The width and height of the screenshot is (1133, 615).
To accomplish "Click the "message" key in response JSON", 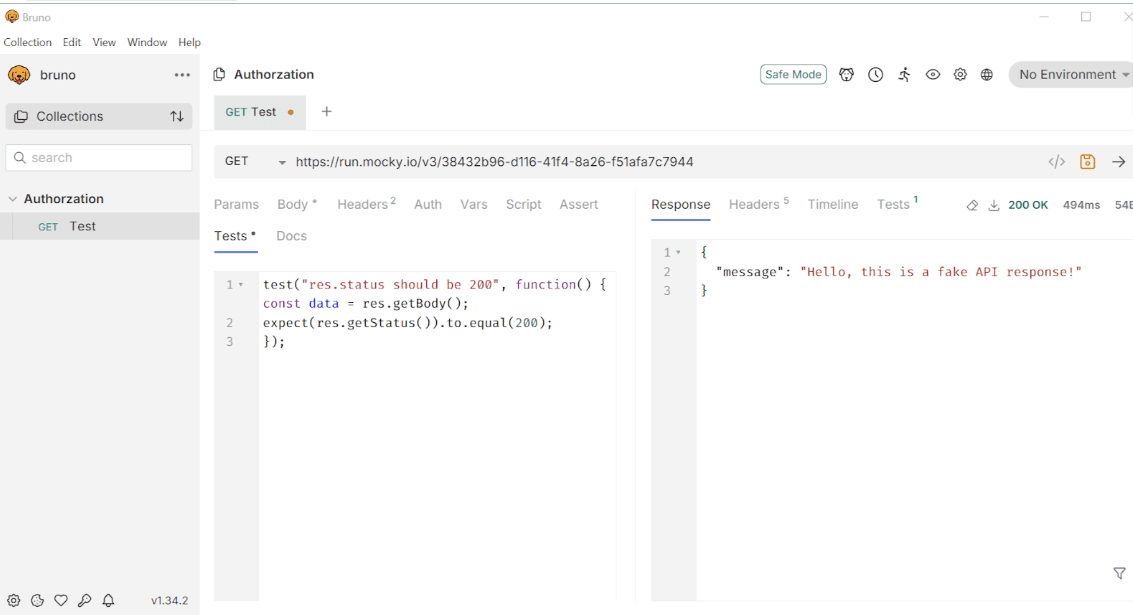I will [x=749, y=272].
